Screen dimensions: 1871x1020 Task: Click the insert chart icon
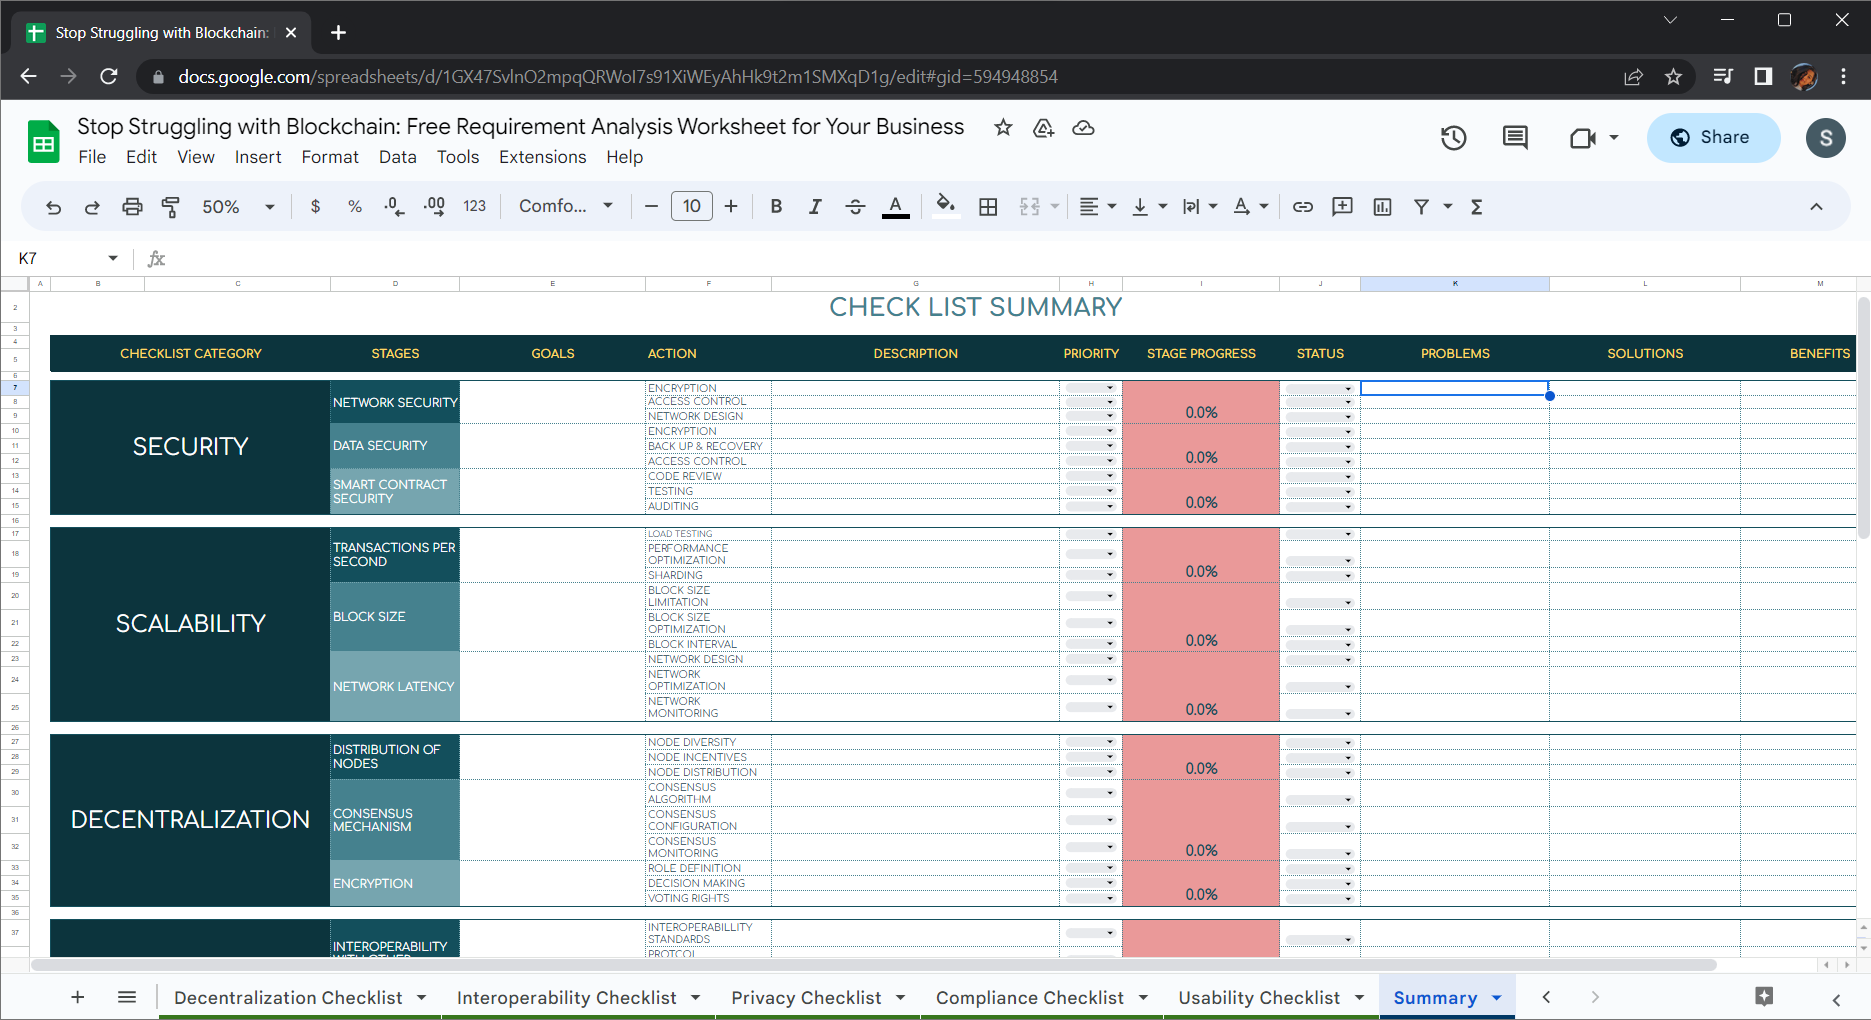click(x=1382, y=207)
